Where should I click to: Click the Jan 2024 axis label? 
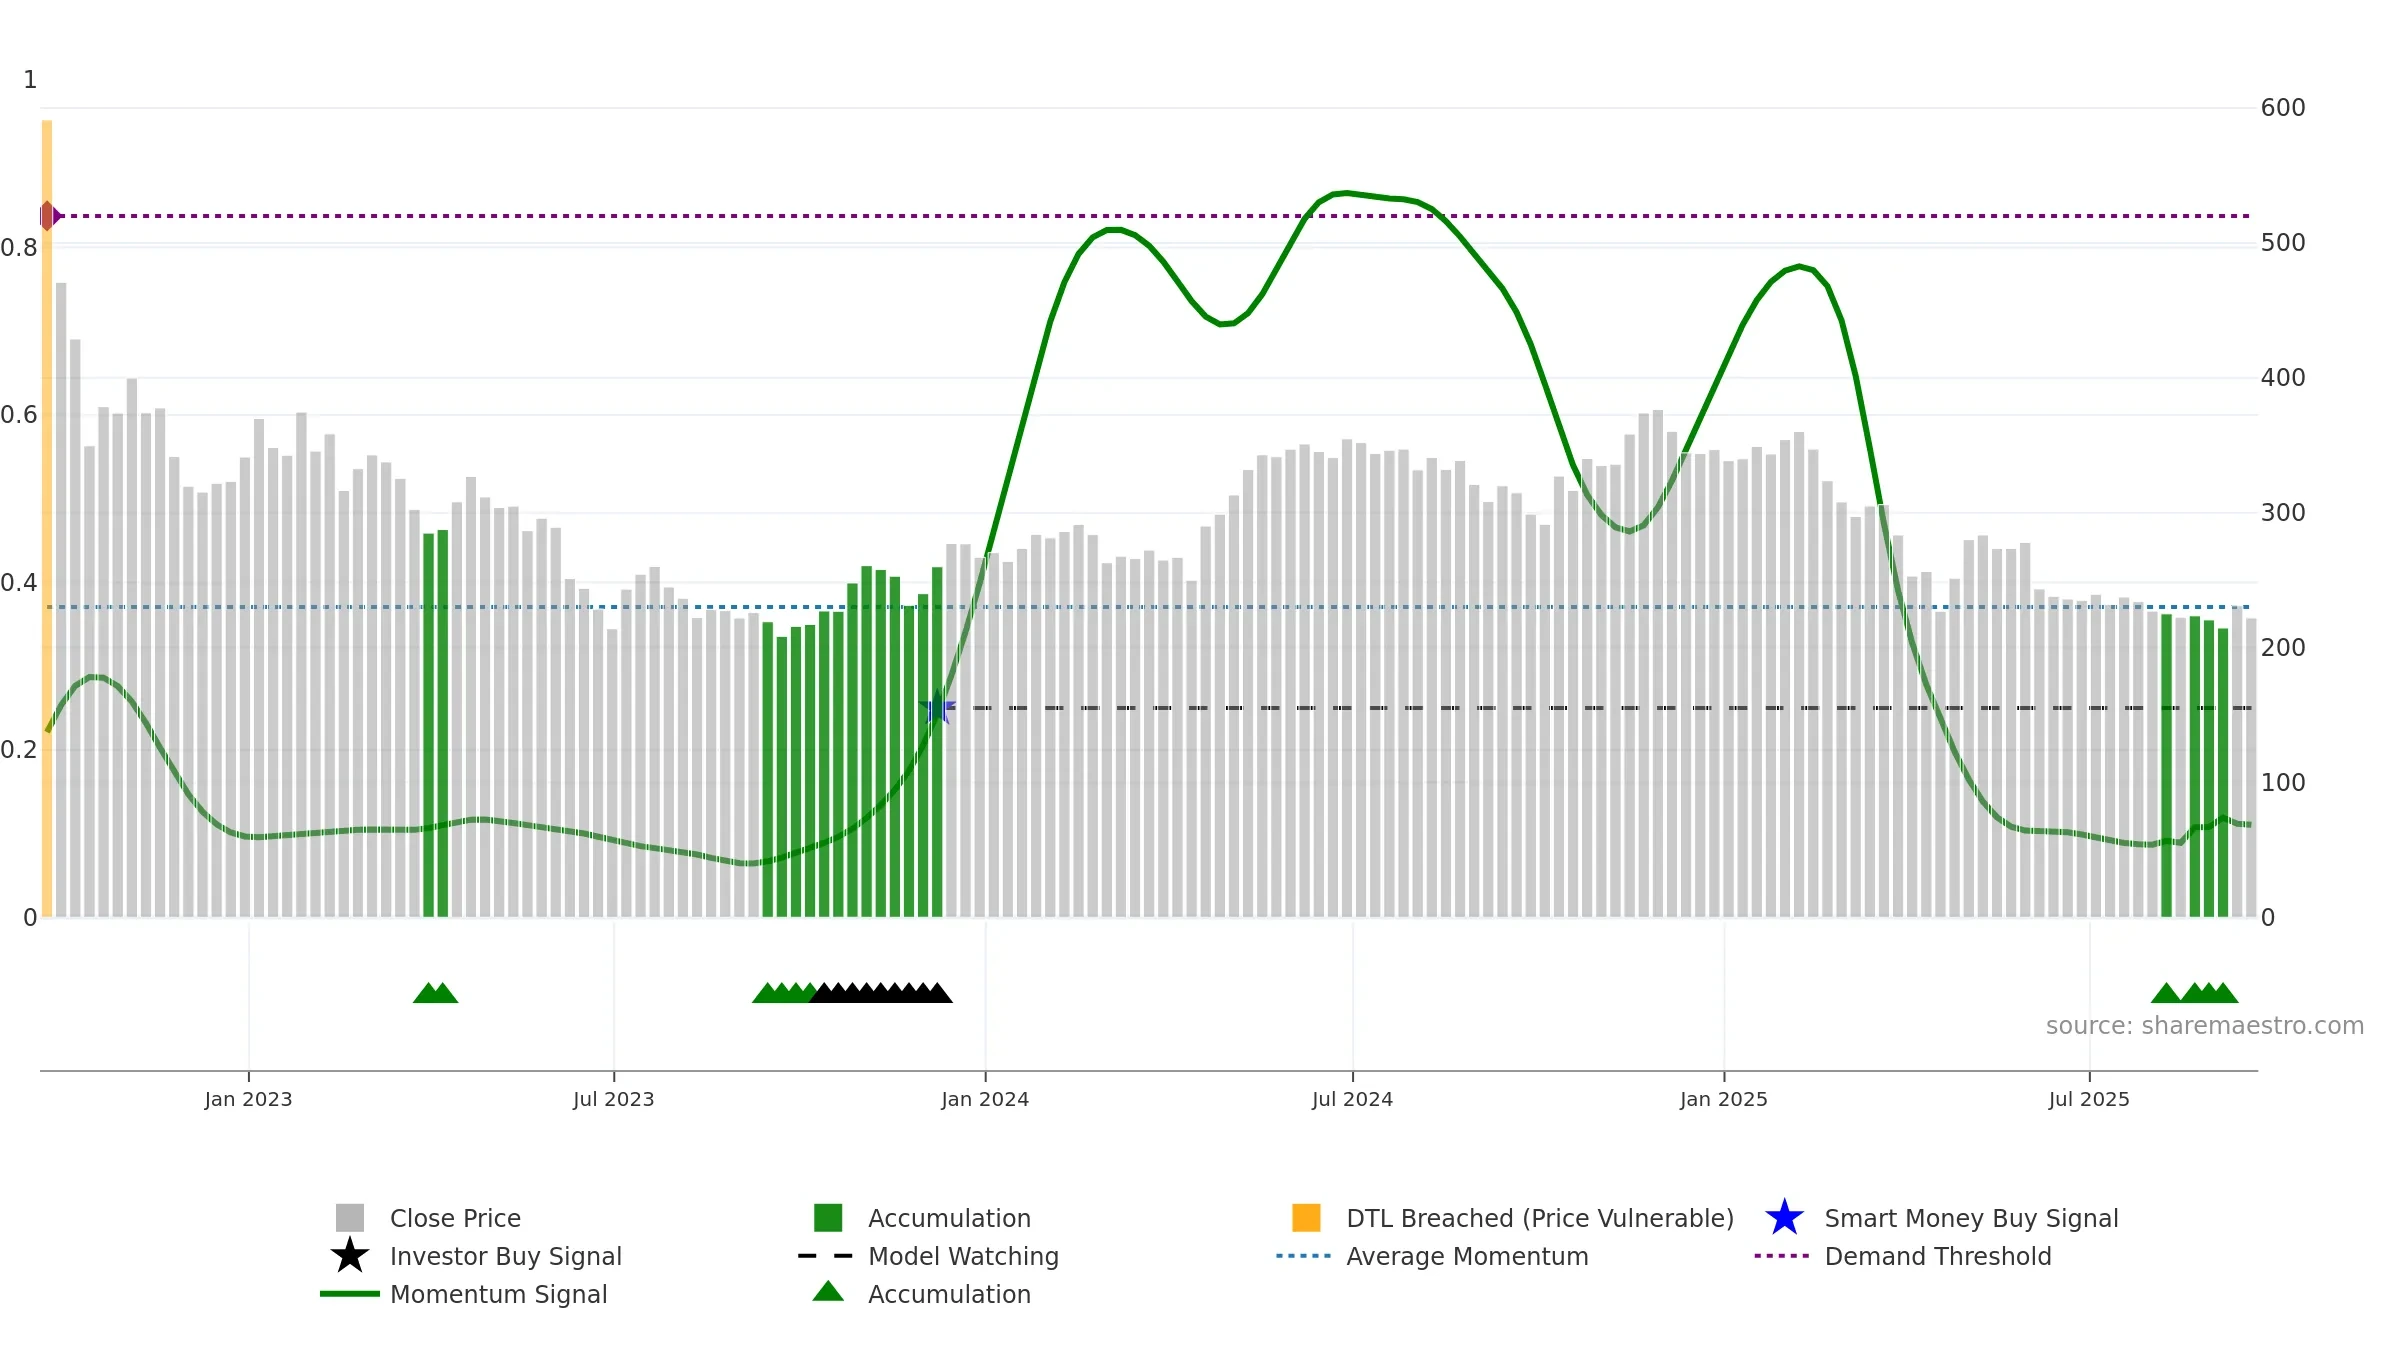985,1099
